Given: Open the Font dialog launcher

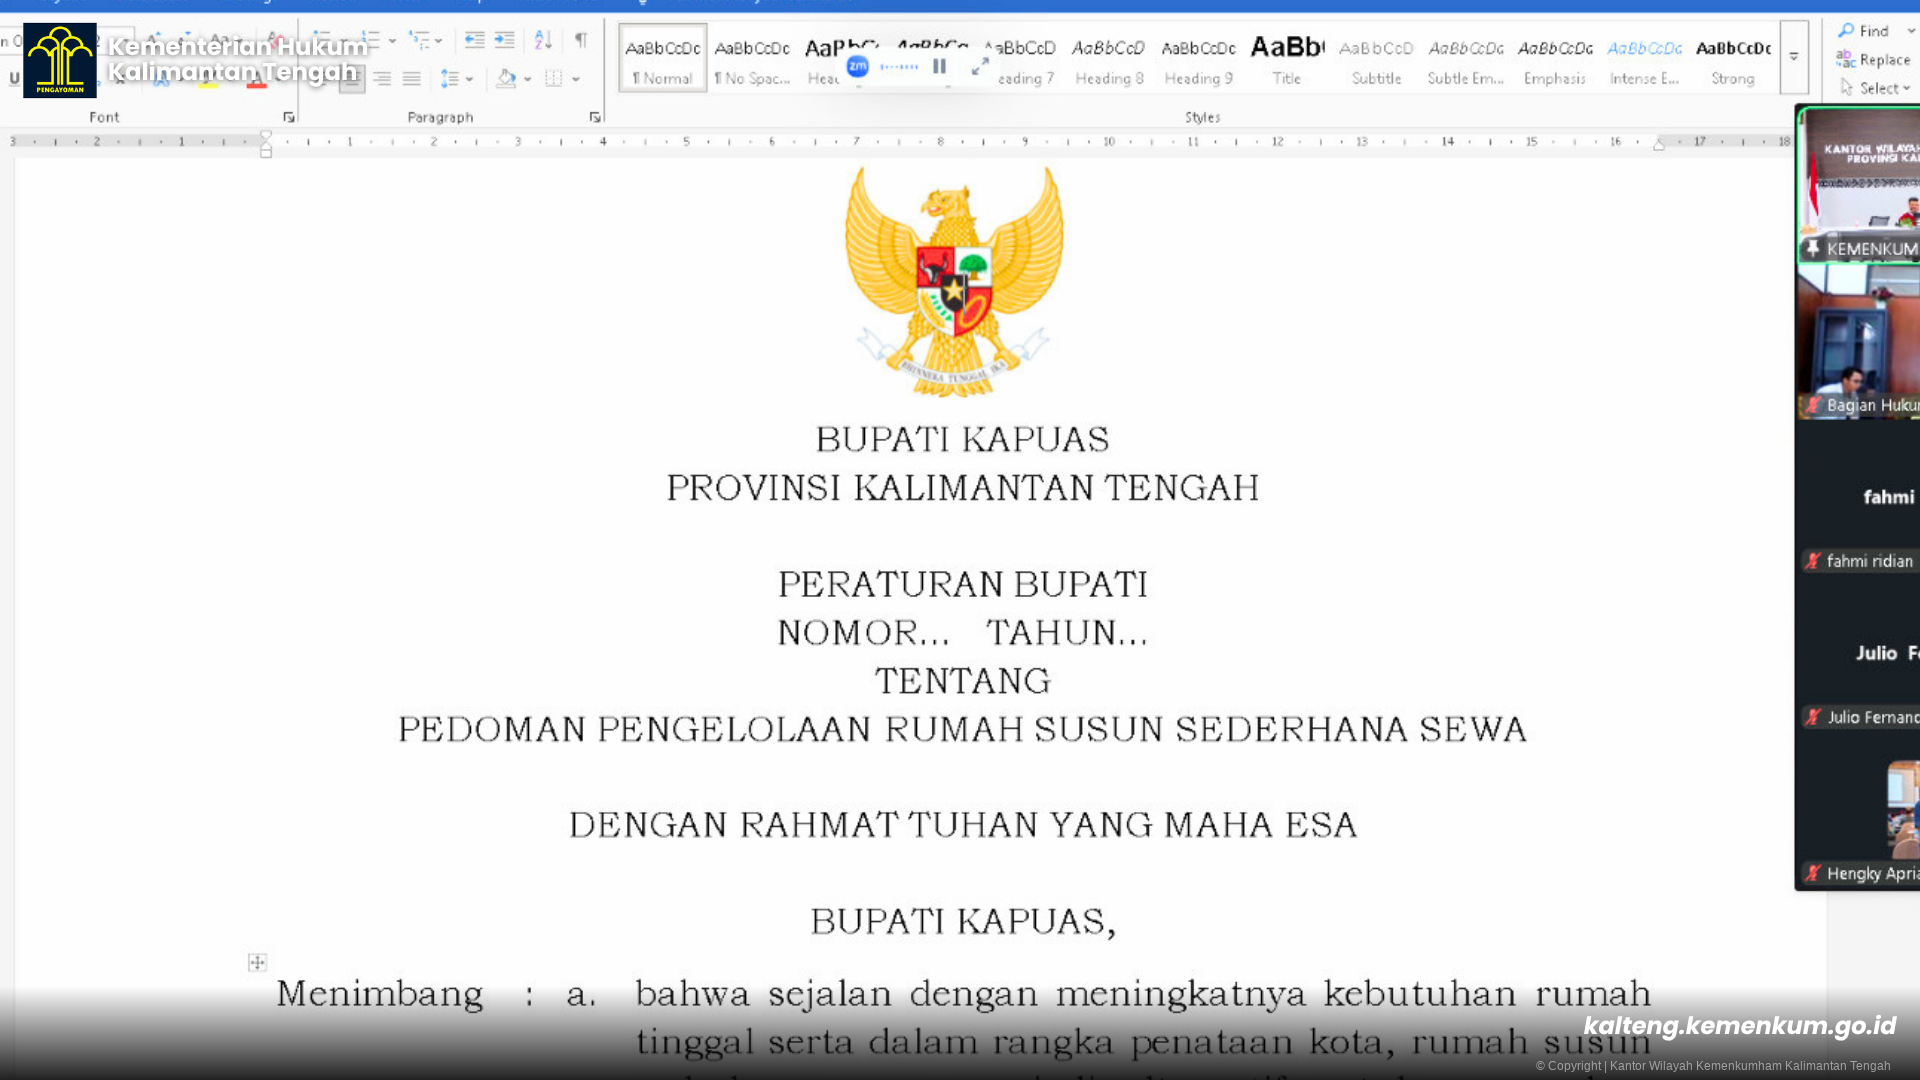Looking at the screenshot, I should point(289,117).
